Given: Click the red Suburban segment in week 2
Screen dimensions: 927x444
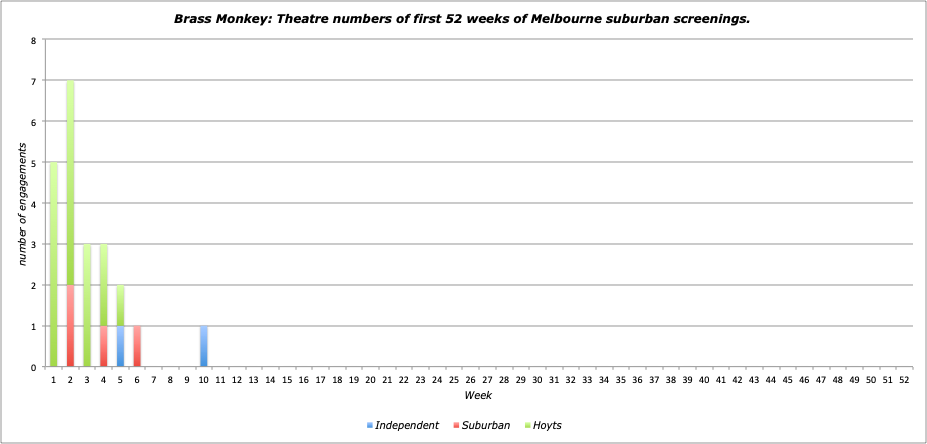Looking at the screenshot, I should point(70,326).
